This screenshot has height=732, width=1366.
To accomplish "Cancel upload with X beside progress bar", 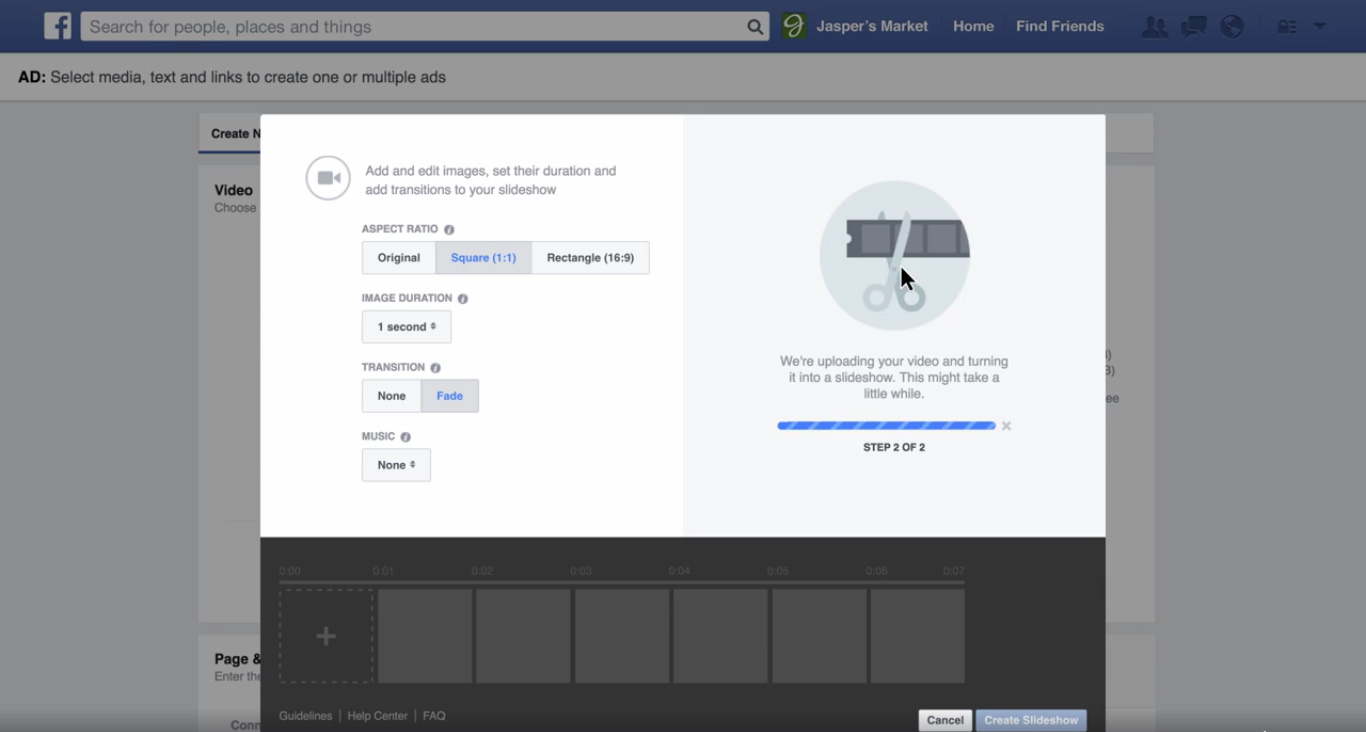I will 1006,426.
